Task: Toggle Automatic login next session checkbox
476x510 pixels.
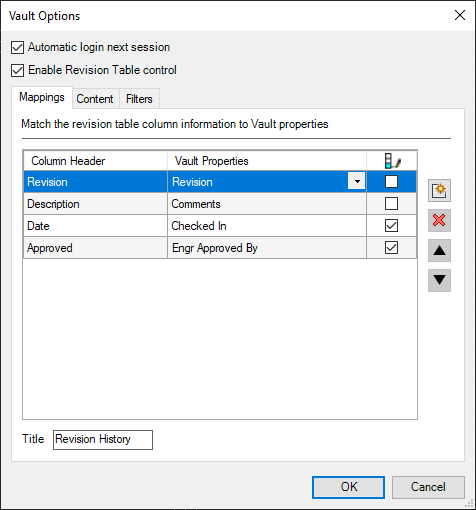Action: 17,47
